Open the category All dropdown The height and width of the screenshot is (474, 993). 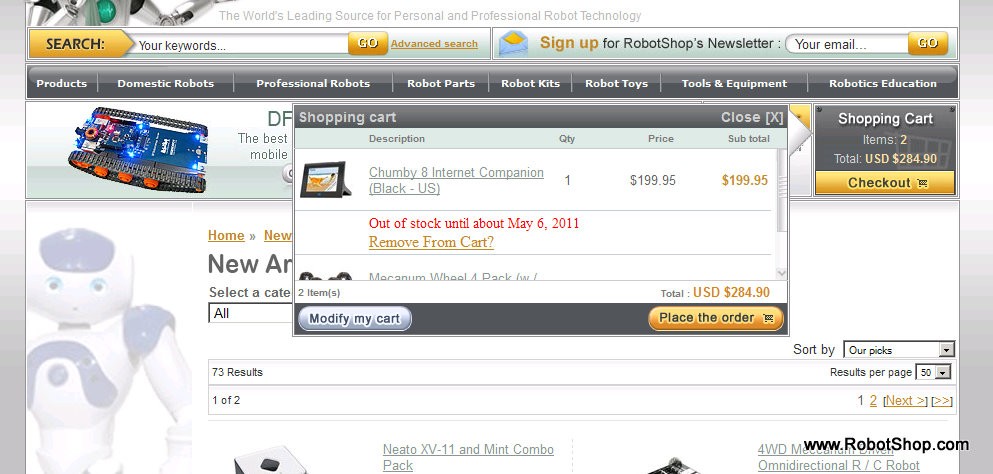[x=251, y=313]
